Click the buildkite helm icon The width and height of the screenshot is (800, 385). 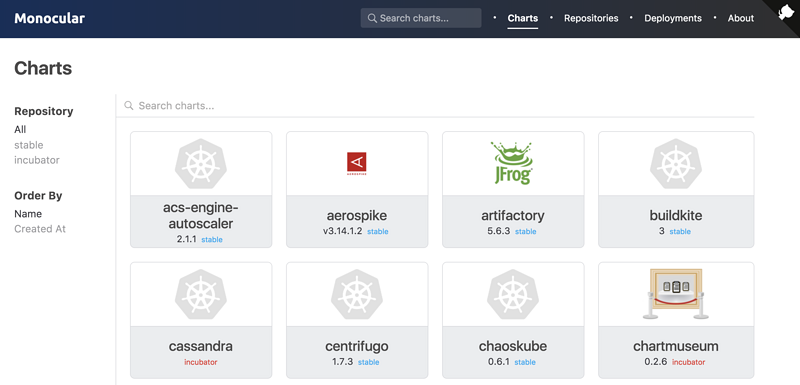tap(676, 164)
